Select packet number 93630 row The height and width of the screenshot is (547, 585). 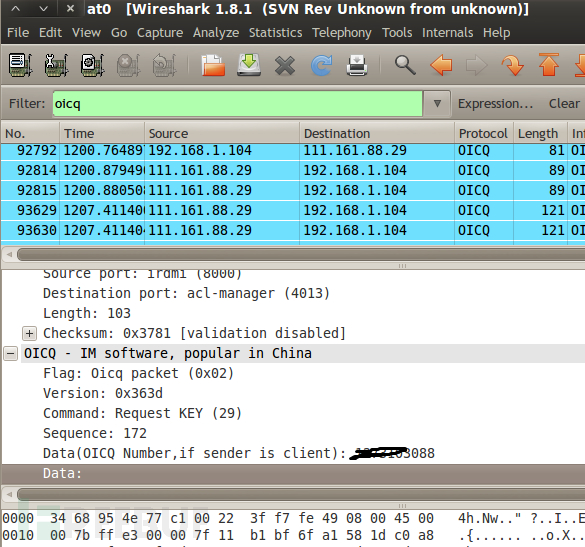293,230
